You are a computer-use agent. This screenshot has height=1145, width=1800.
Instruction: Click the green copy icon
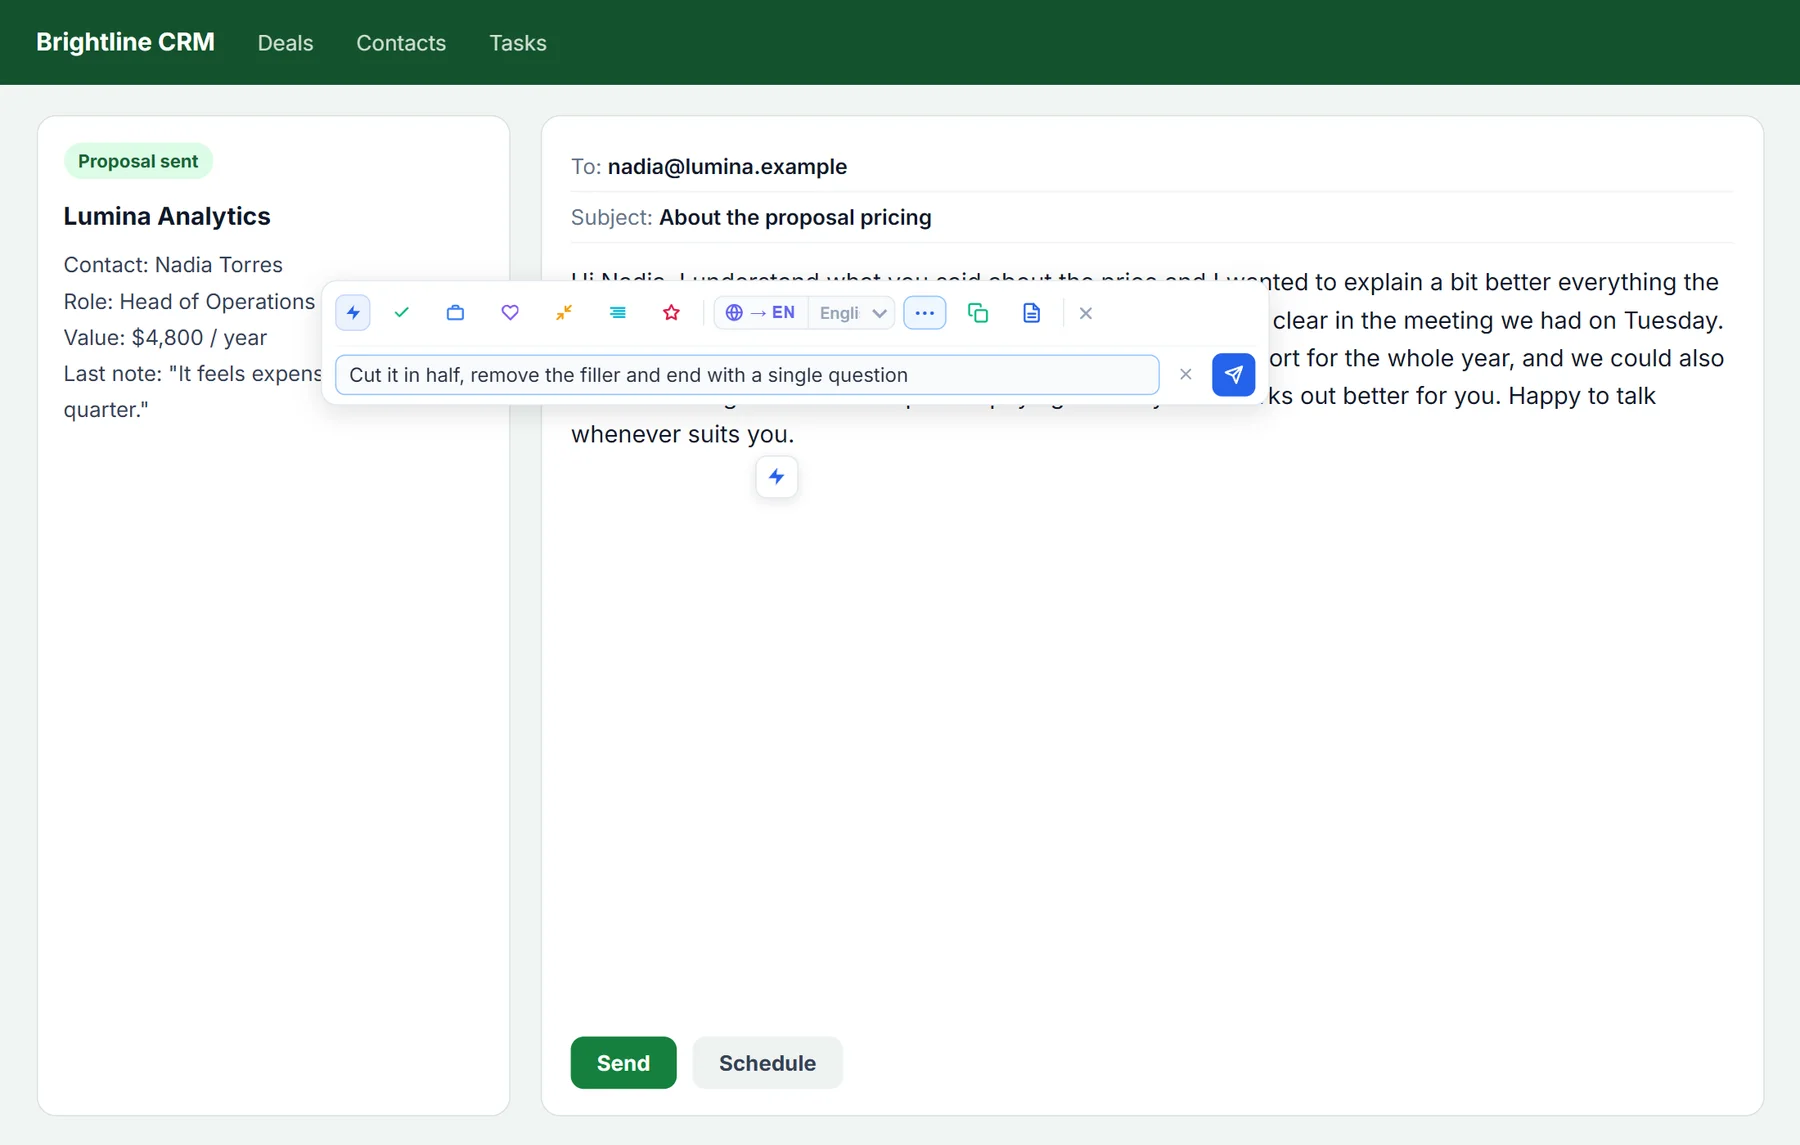coord(978,313)
